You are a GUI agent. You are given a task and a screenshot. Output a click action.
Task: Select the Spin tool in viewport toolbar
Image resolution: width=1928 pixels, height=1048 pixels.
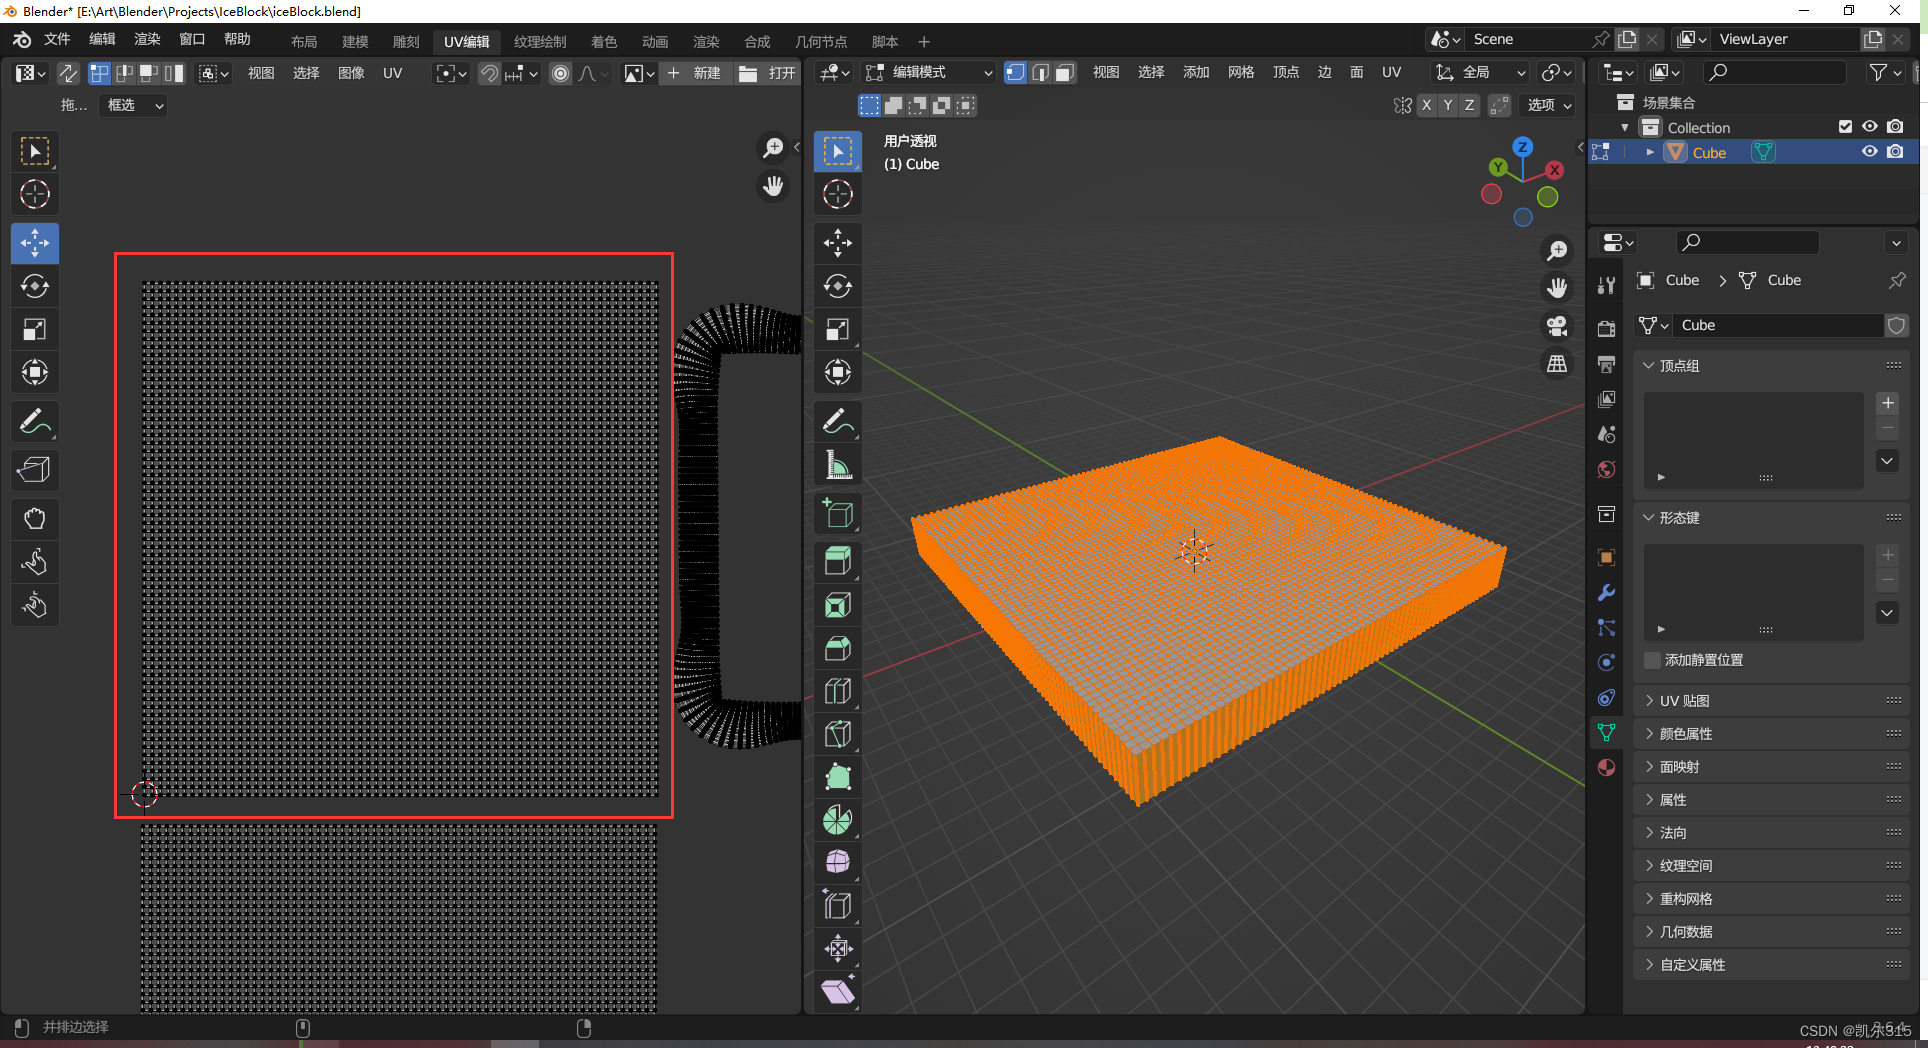[x=837, y=819]
